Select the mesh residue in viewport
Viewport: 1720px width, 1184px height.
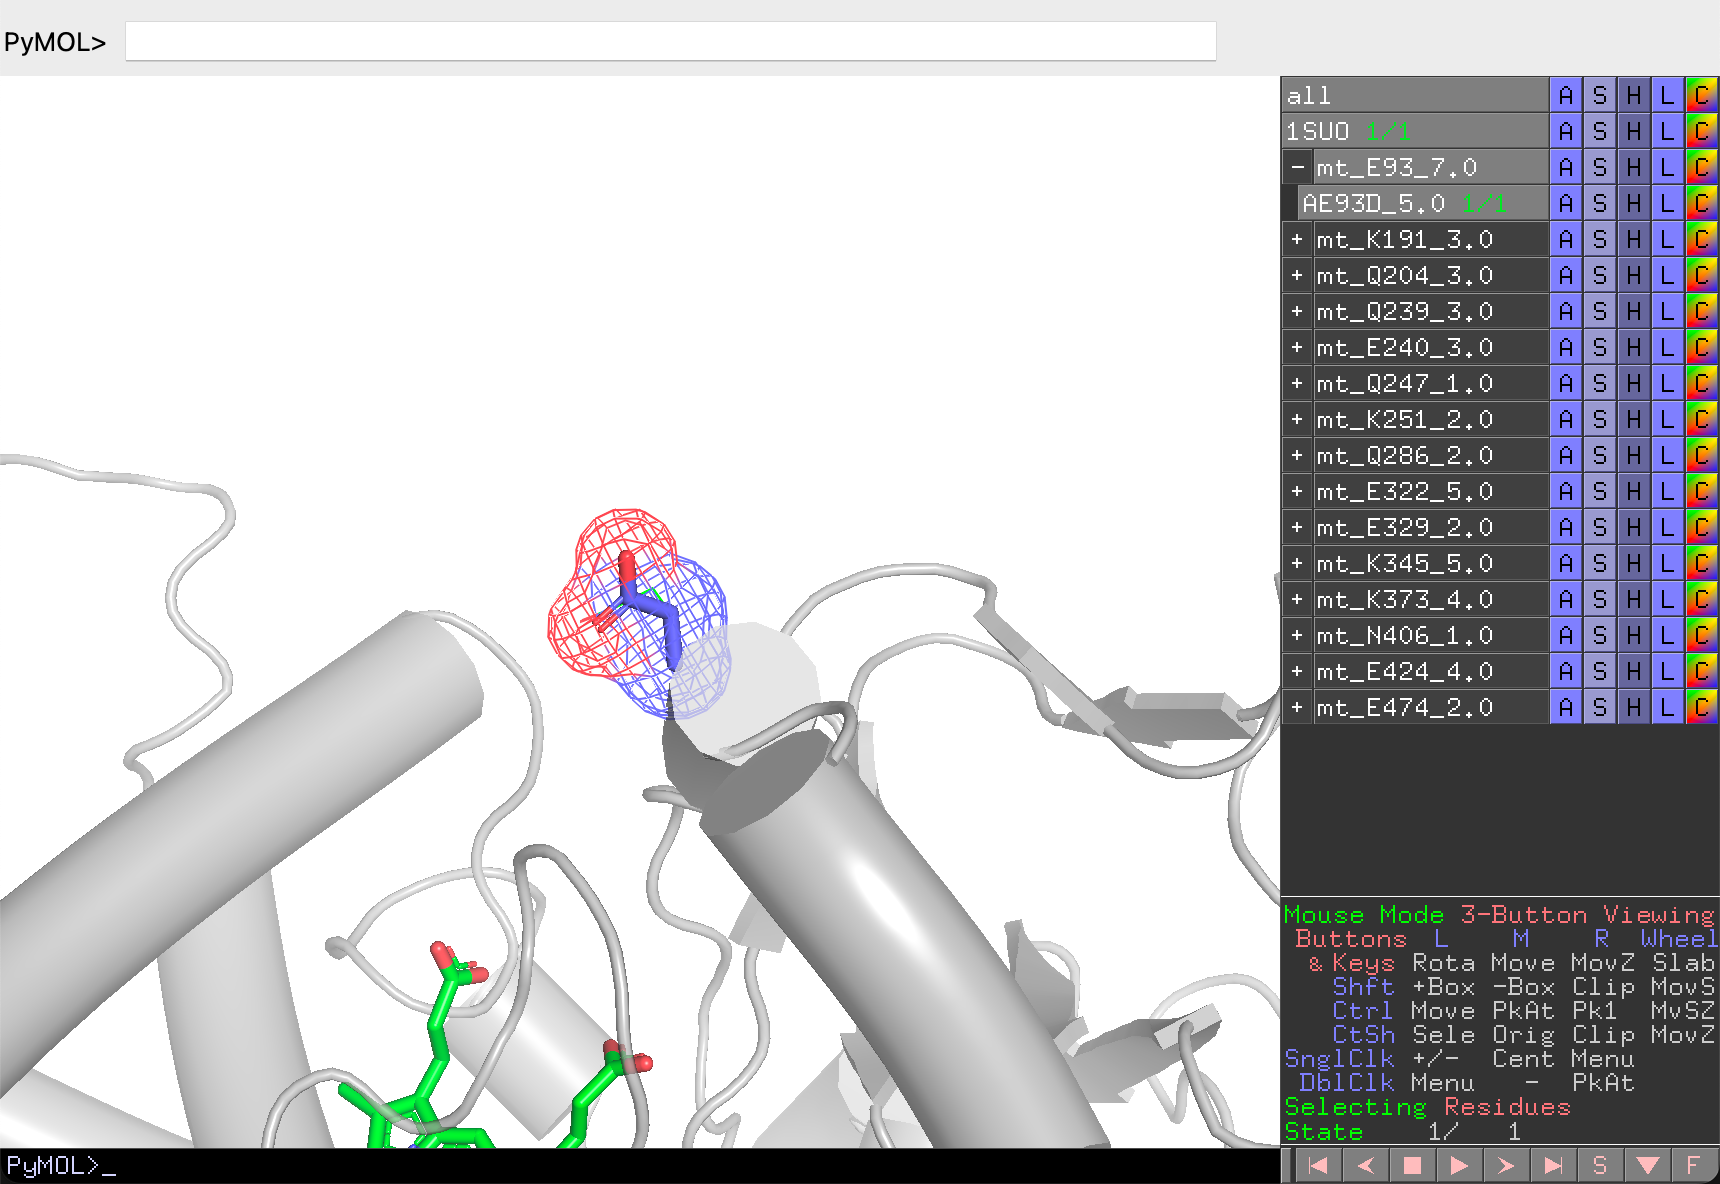tap(640, 612)
